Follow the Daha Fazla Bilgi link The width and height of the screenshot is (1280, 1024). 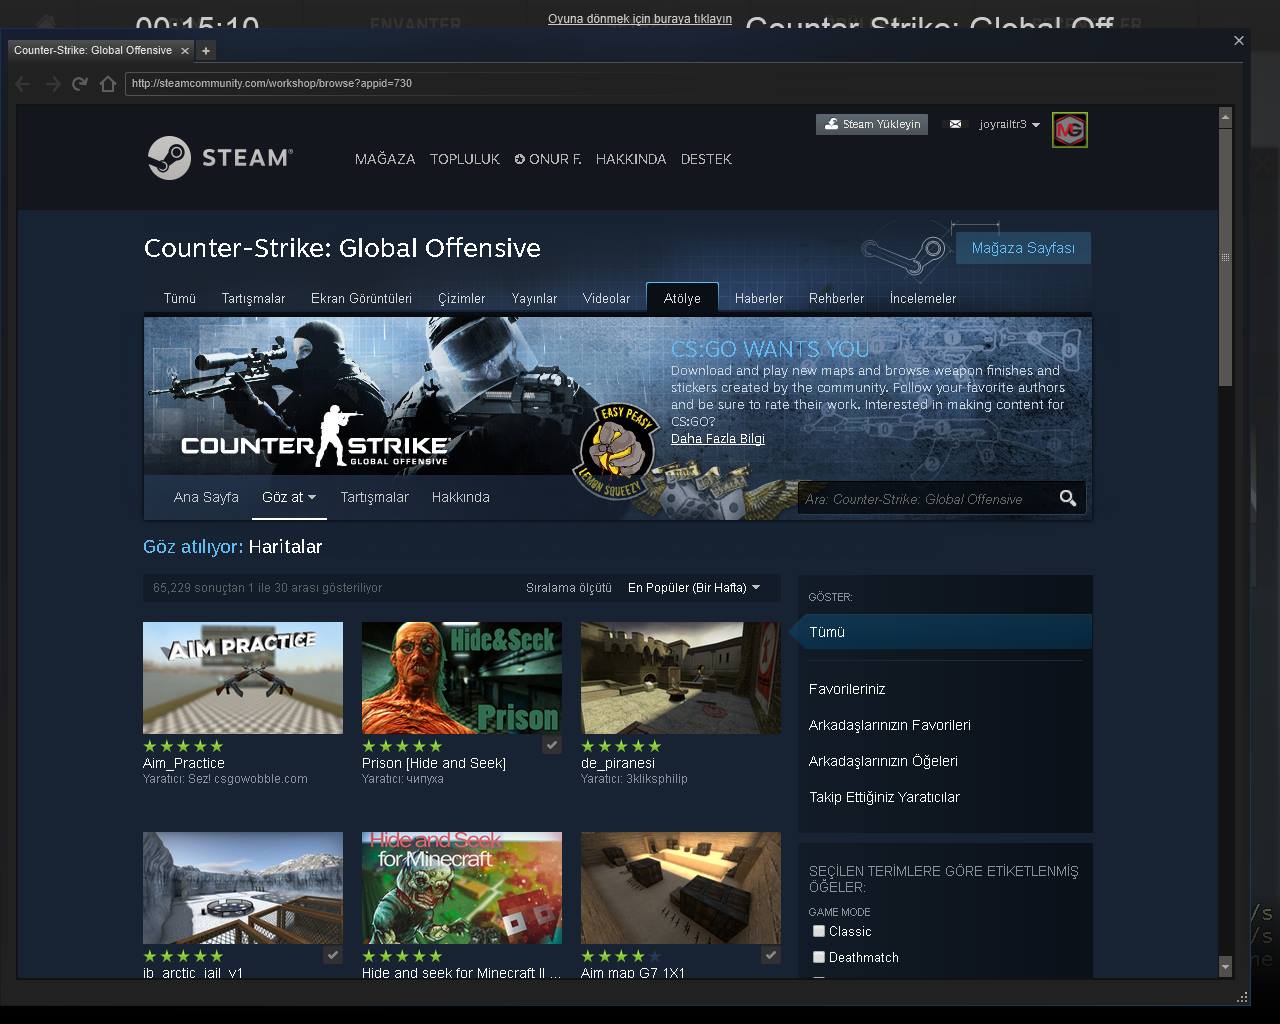click(717, 439)
